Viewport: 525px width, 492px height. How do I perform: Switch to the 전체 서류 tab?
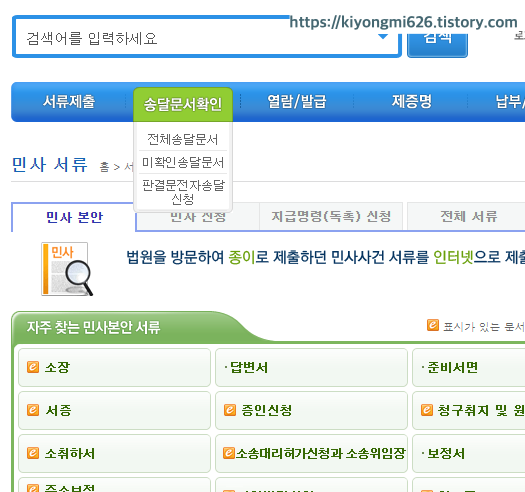468,216
